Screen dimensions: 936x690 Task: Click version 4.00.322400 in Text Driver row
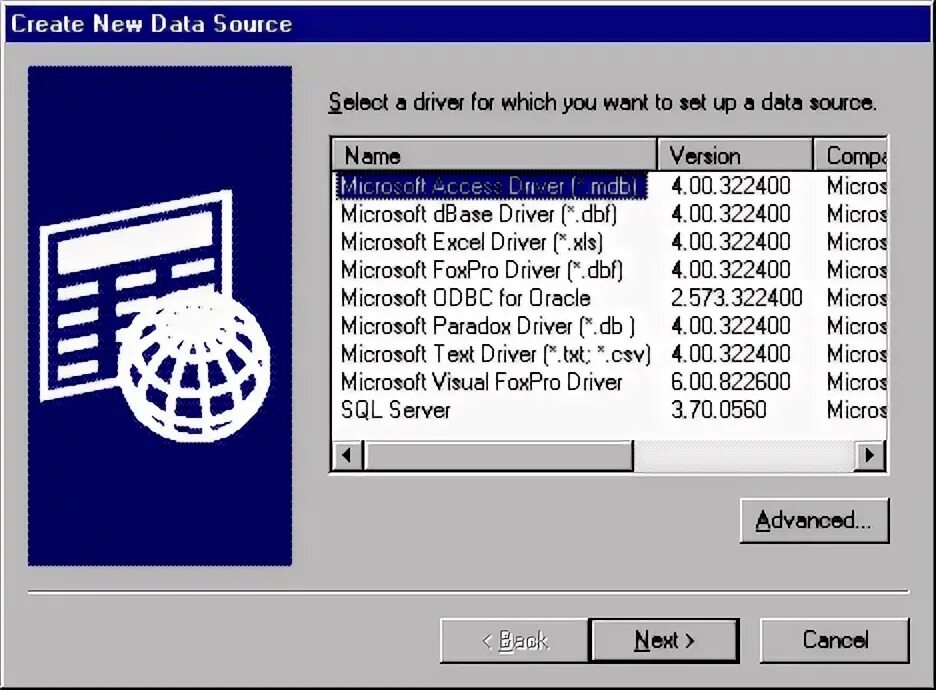(731, 354)
